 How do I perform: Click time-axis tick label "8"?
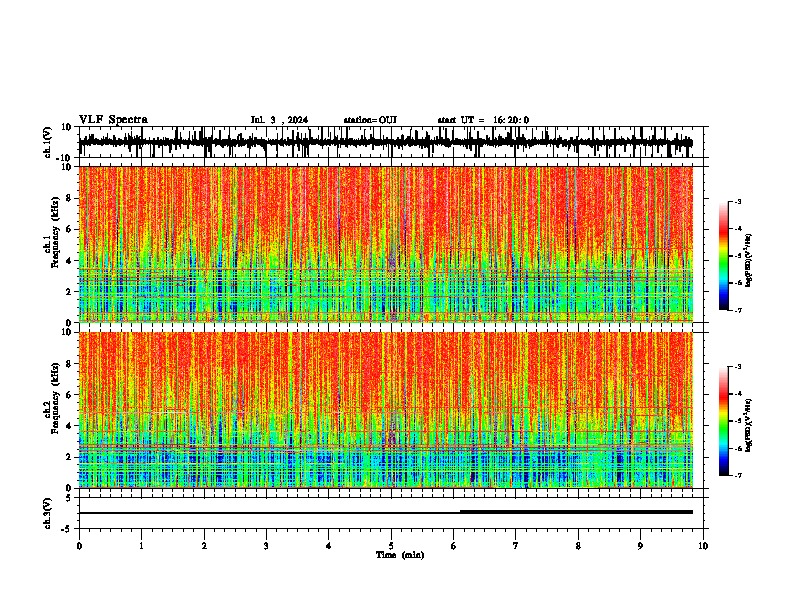point(578,546)
